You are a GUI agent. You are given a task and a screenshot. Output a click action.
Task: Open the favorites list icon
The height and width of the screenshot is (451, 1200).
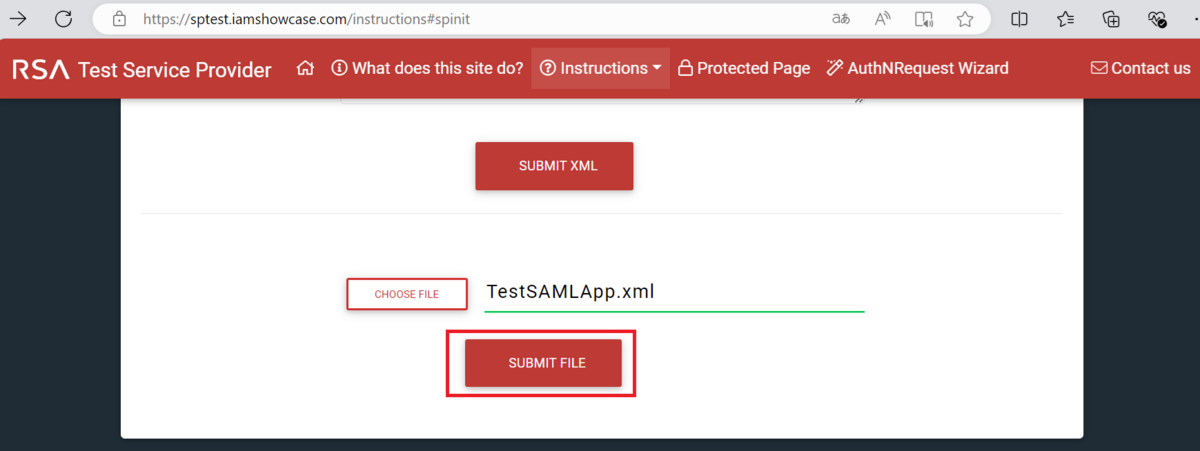tap(1065, 18)
